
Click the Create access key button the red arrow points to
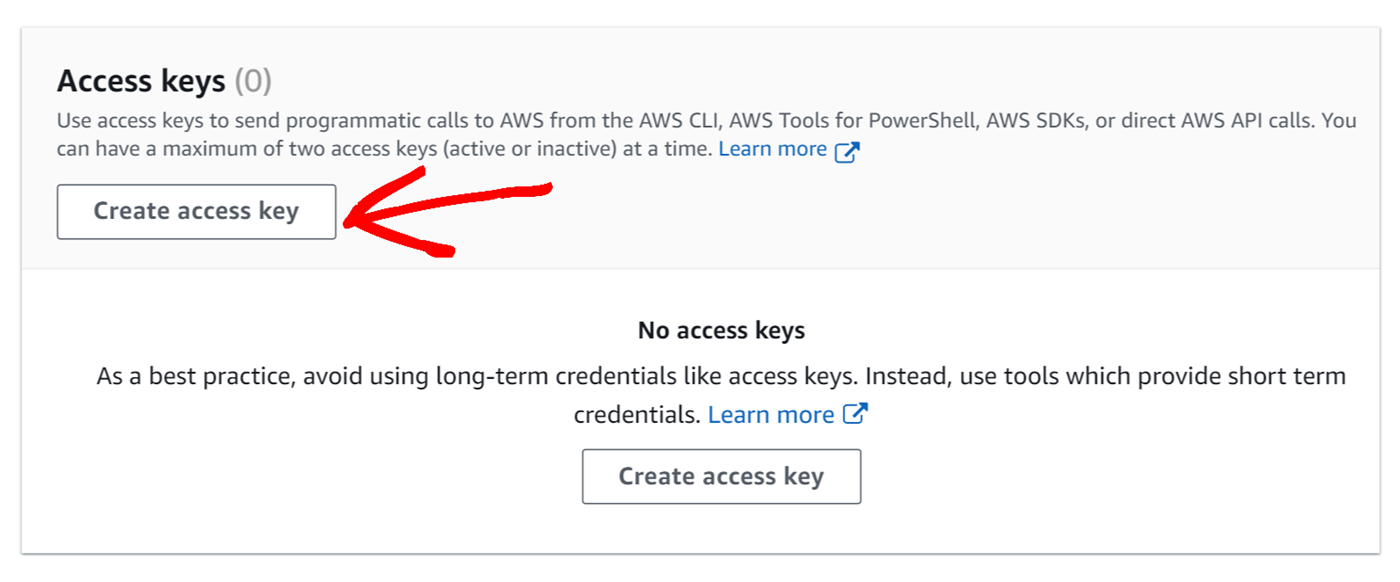196,211
